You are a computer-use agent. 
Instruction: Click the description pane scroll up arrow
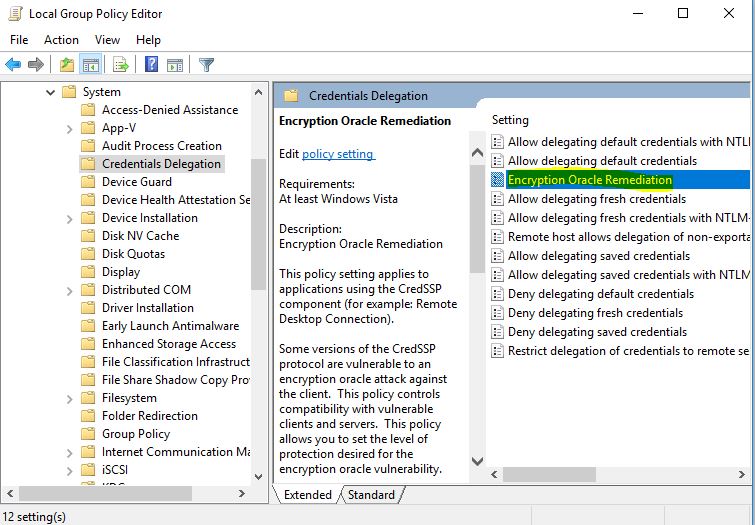click(477, 153)
